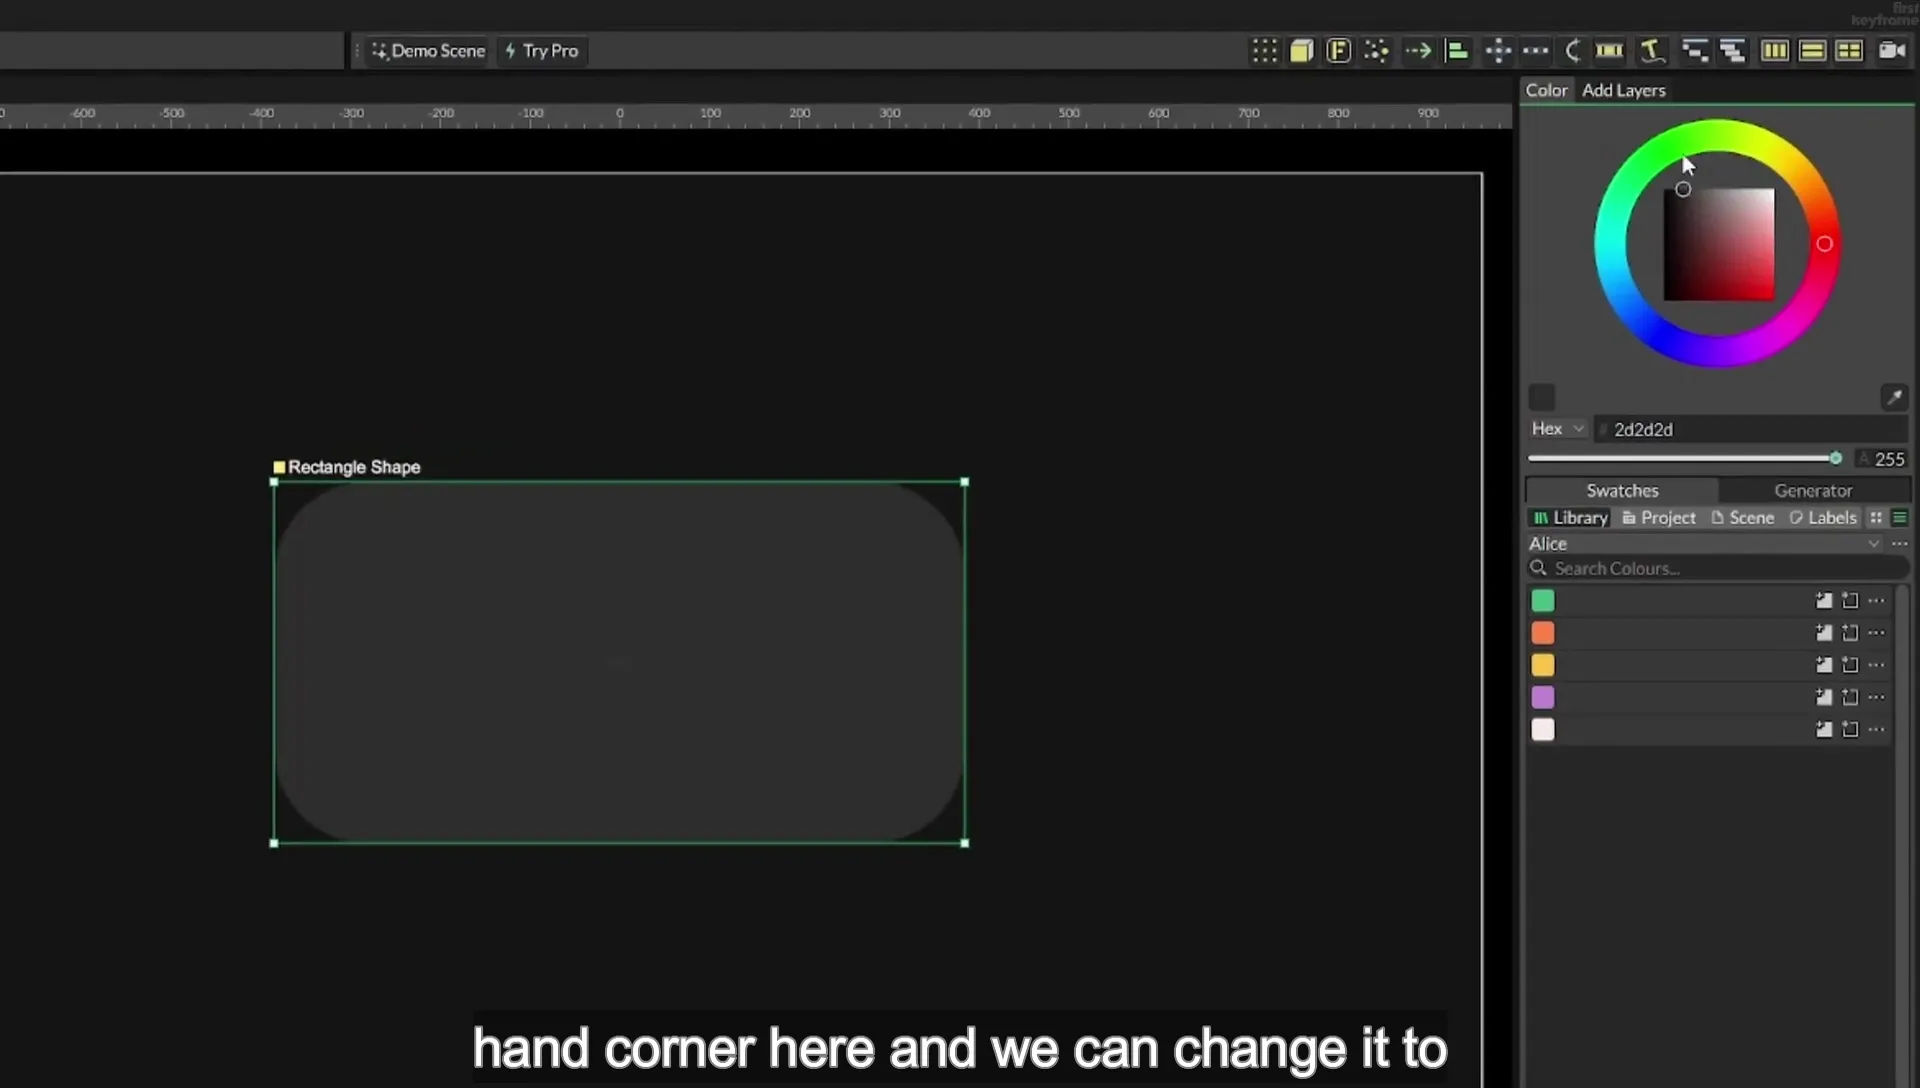Open more options for green swatch row
Image resolution: width=1920 pixels, height=1088 pixels.
pos(1876,601)
